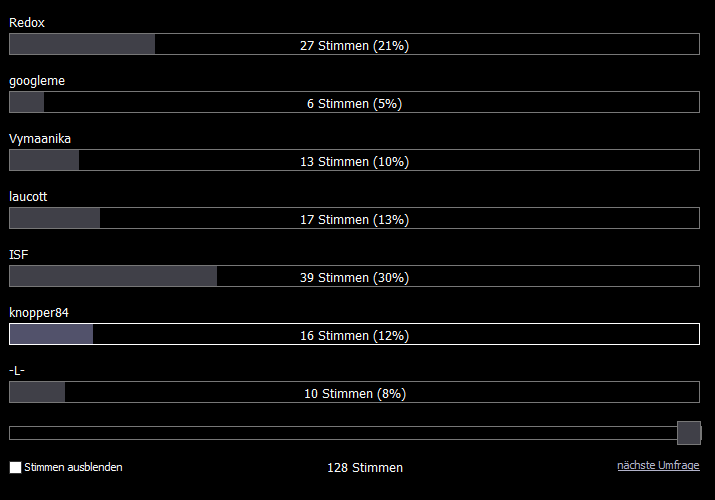Click the 'Vymaanika' option label
Image resolution: width=715 pixels, height=500 pixels.
[x=40, y=139]
